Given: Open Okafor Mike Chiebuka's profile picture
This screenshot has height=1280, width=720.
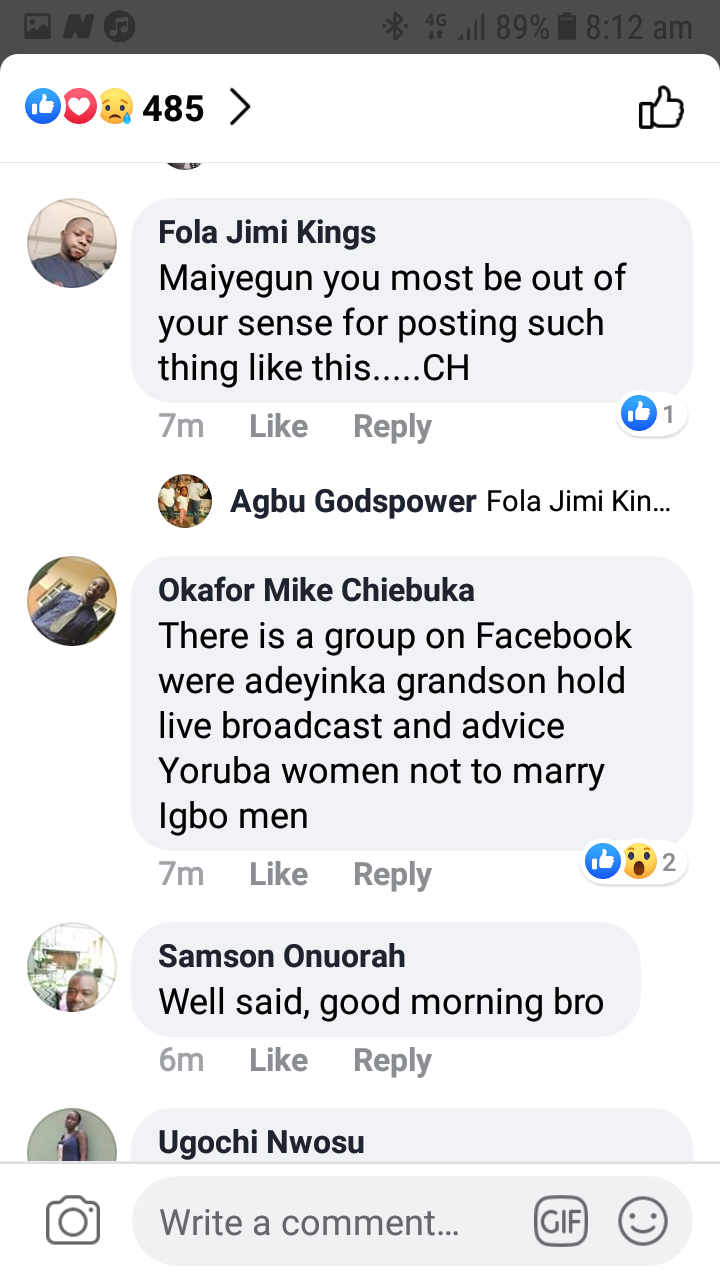Looking at the screenshot, I should (72, 601).
